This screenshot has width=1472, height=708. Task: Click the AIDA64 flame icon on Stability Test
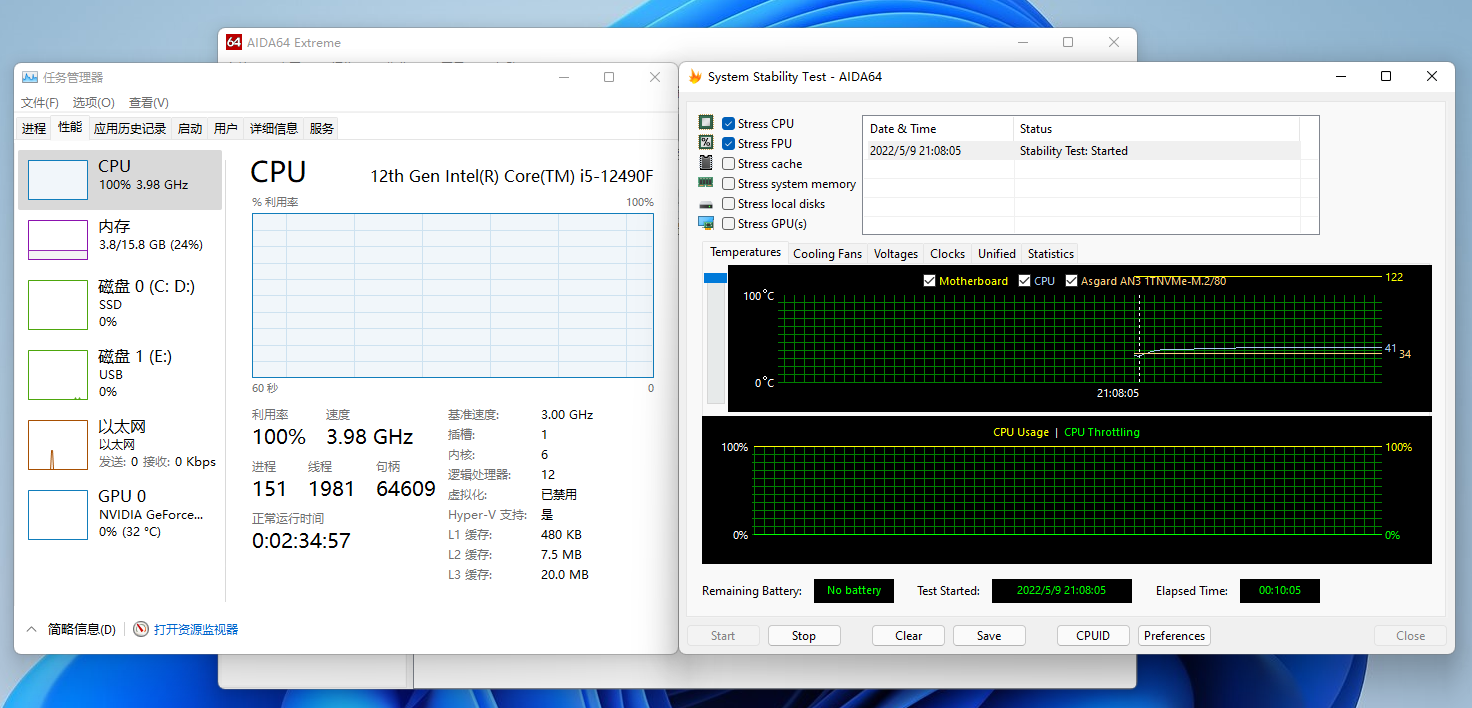click(695, 76)
